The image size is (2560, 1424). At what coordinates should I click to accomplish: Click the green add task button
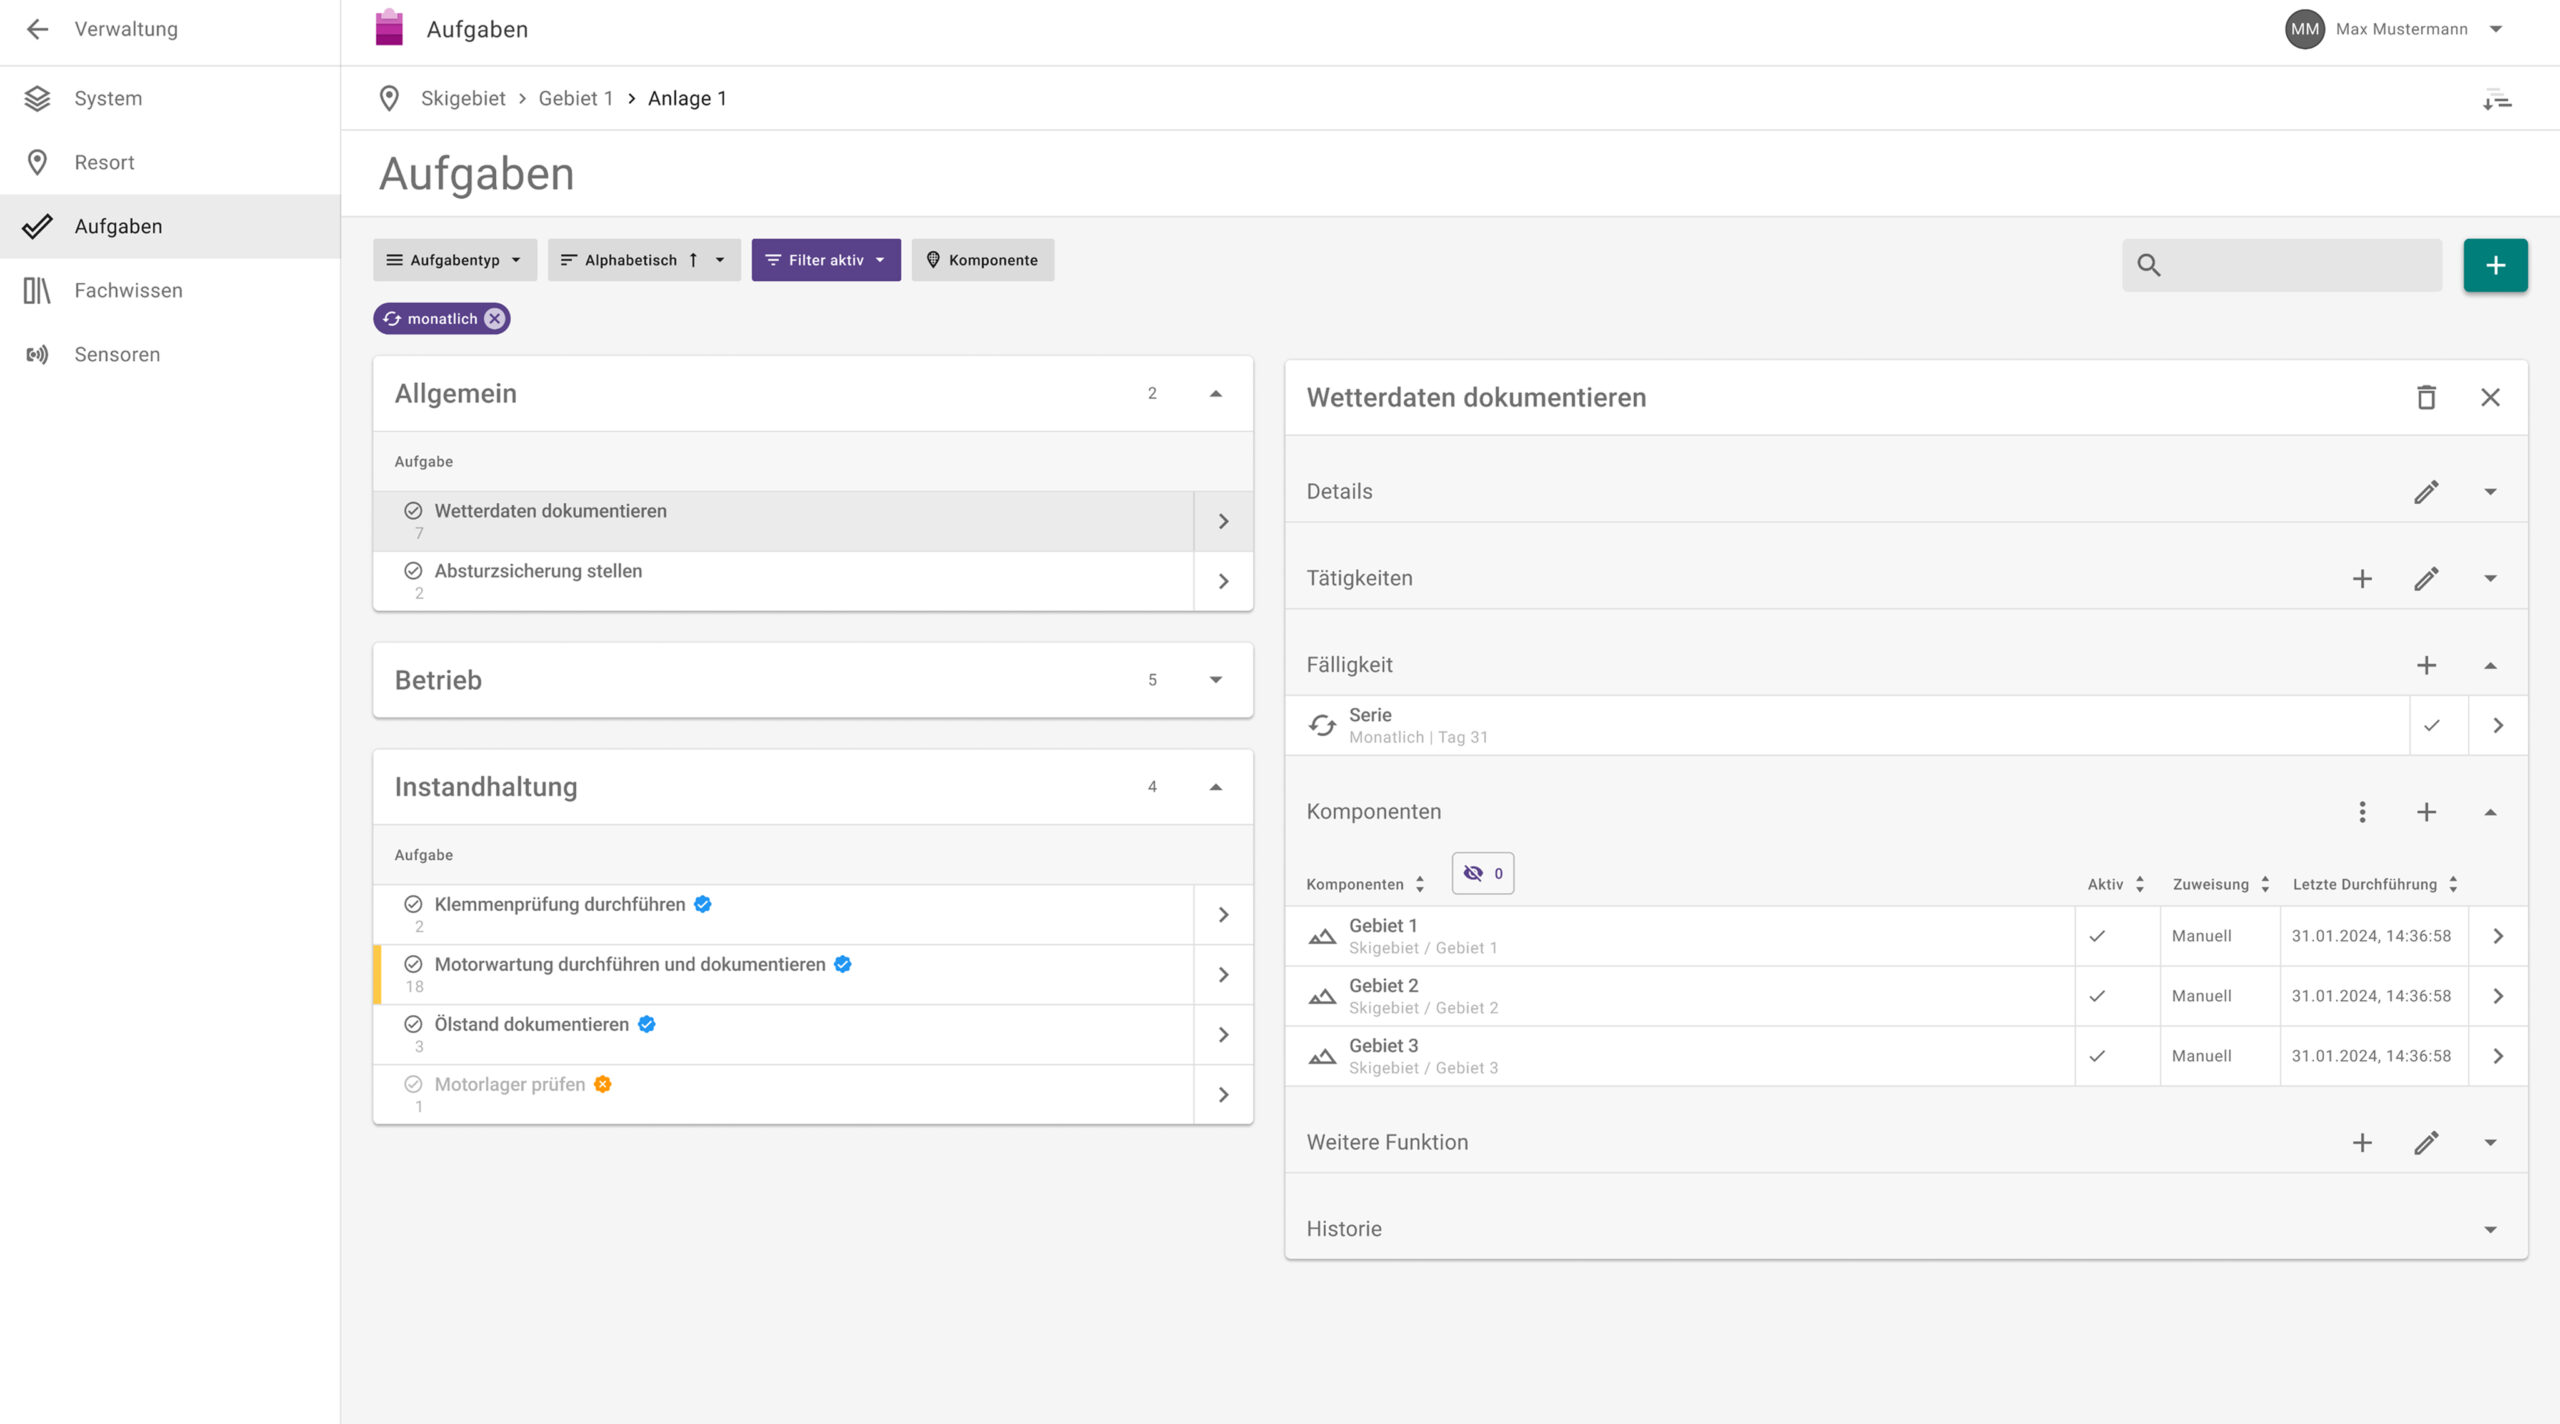click(x=2495, y=265)
